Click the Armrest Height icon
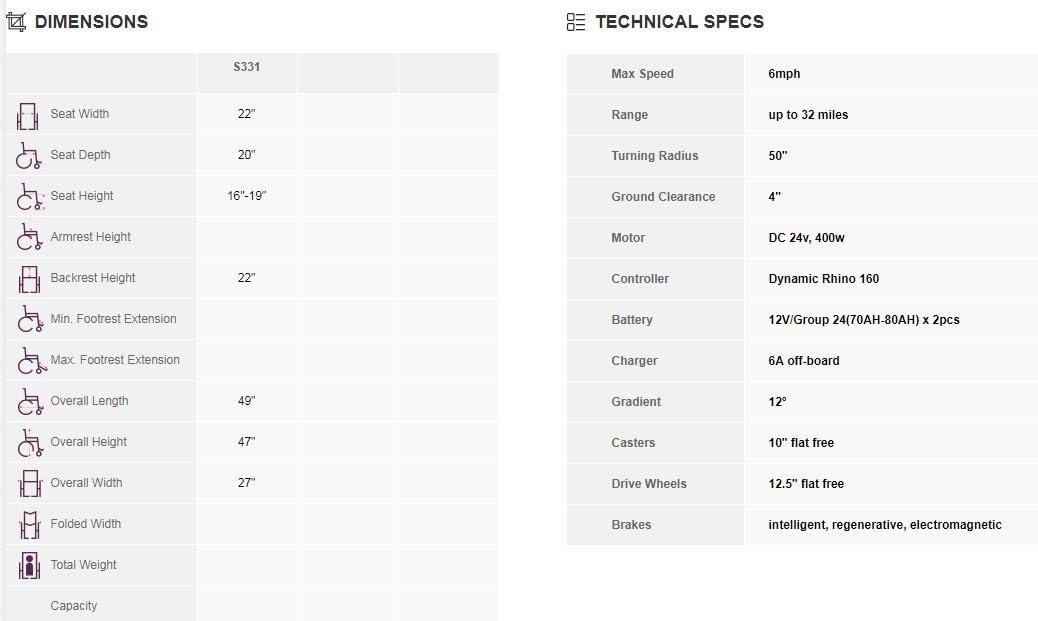The width and height of the screenshot is (1038, 621). pos(28,238)
